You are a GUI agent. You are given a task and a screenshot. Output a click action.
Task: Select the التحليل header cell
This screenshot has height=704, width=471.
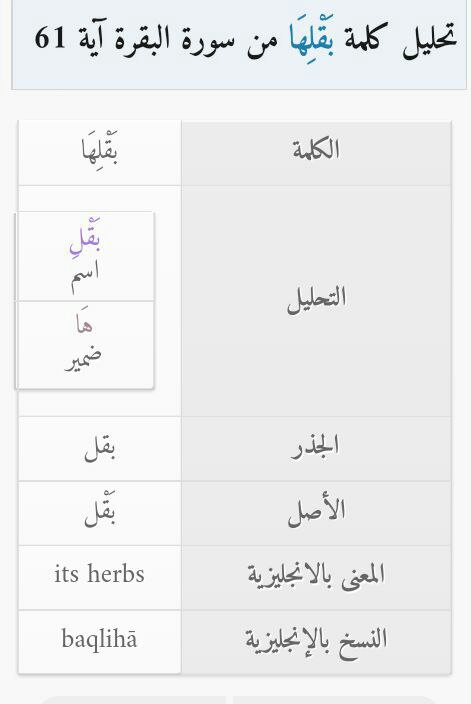[x=316, y=301]
